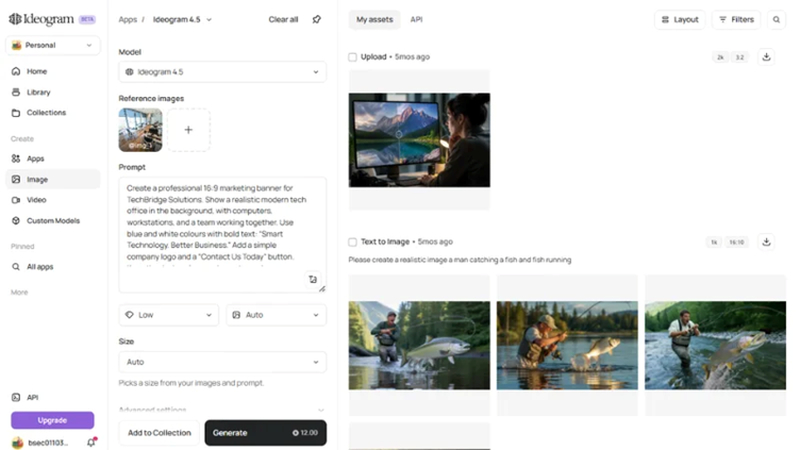Open Home from the sidebar
Screen dimensions: 800x450
(37, 71)
